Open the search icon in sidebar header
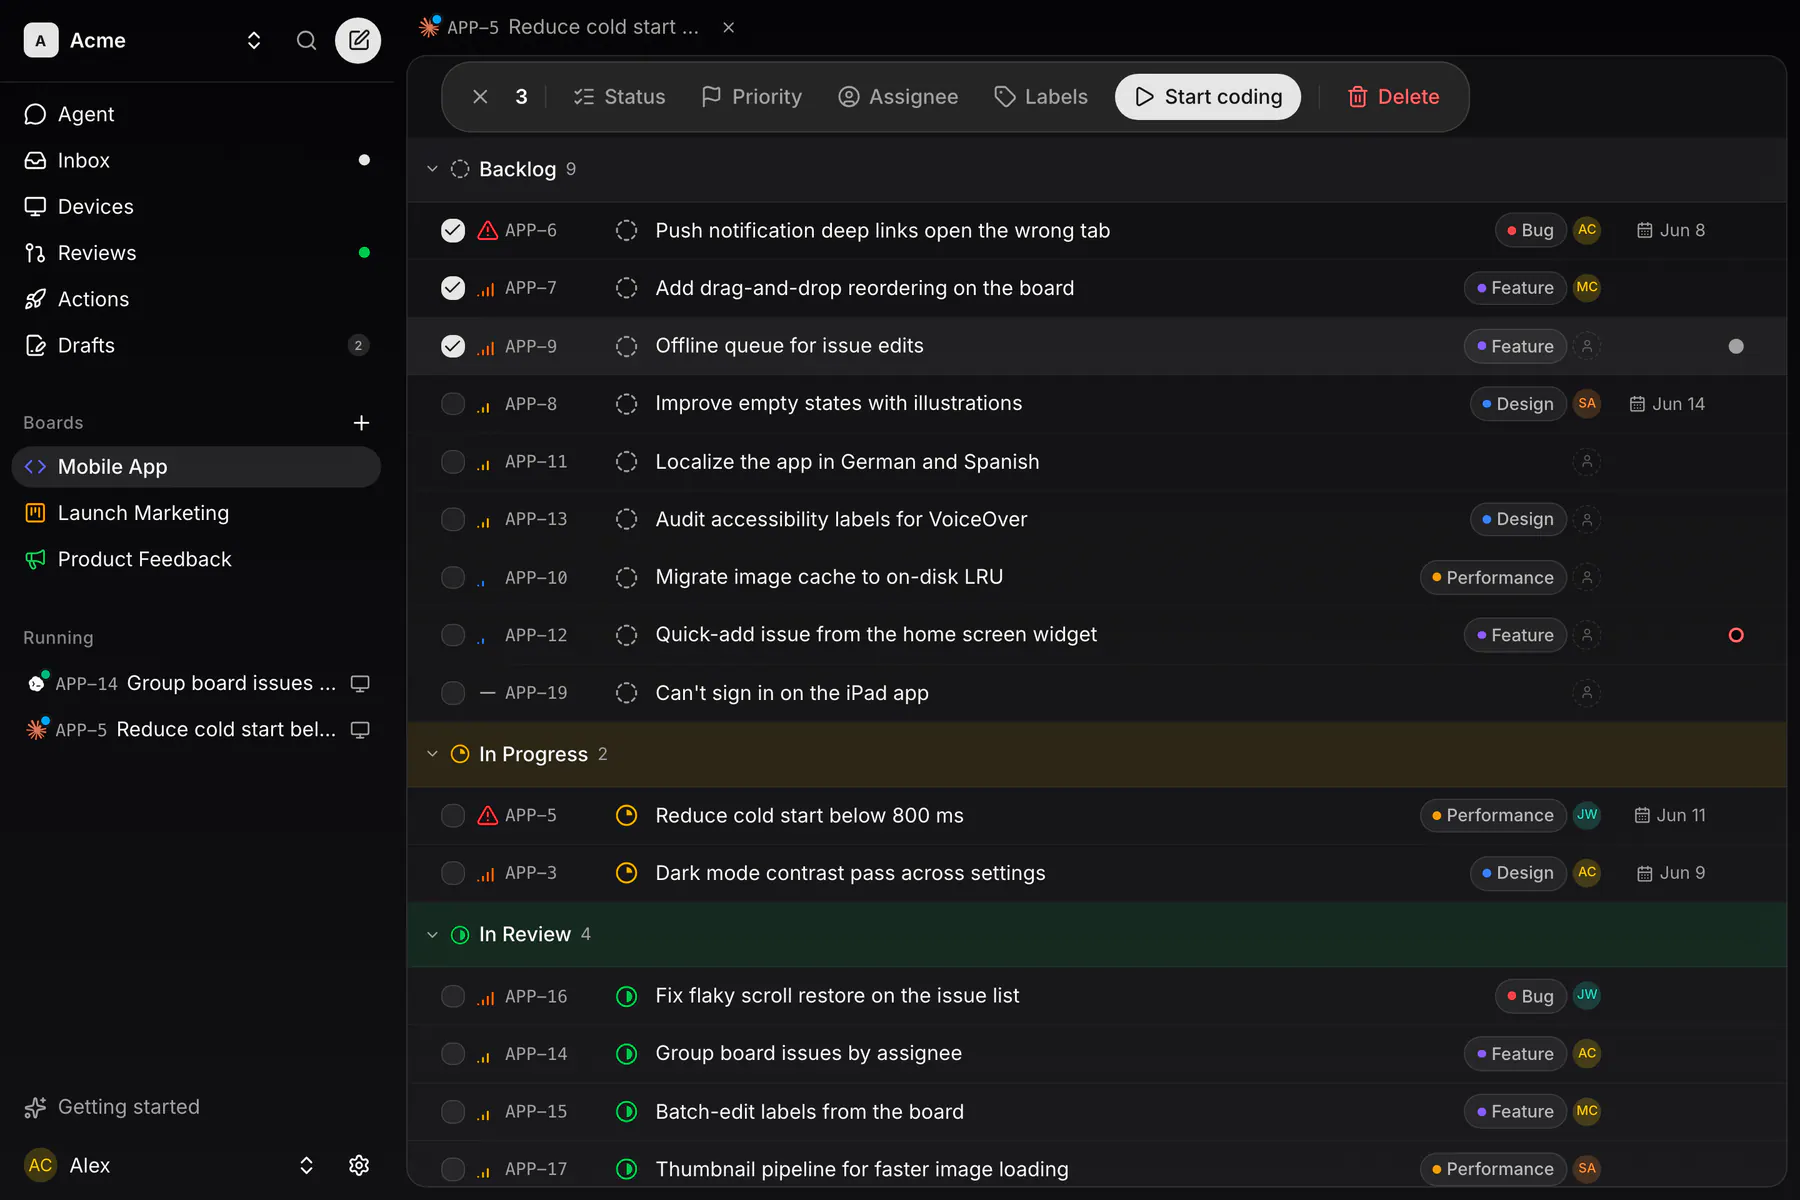1800x1200 pixels. tap(306, 40)
